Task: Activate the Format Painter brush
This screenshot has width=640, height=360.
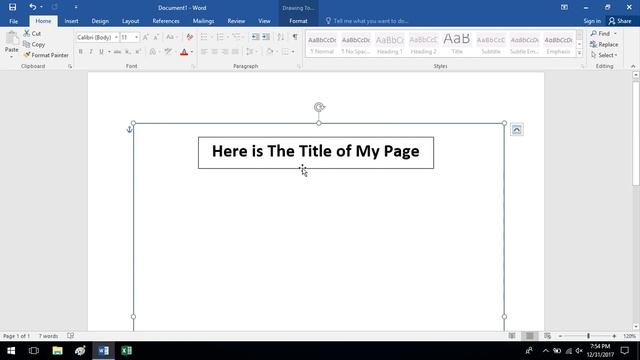Action: (27, 55)
